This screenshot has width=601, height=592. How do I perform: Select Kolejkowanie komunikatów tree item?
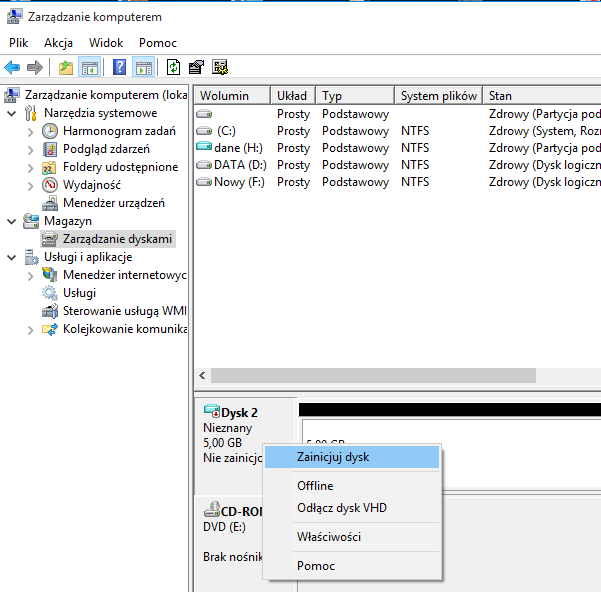click(125, 329)
